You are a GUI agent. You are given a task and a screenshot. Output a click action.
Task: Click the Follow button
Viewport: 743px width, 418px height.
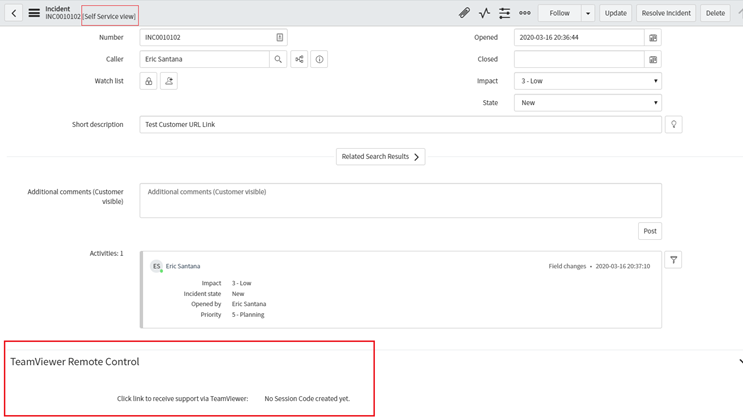coord(560,13)
